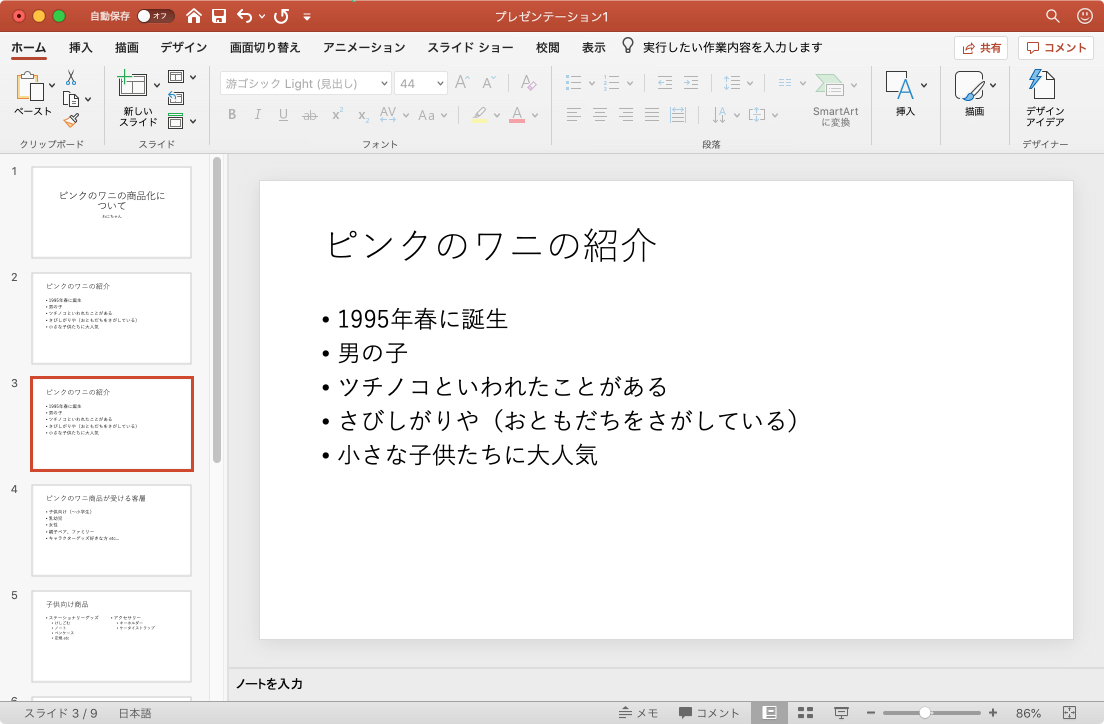Select the Format Painter brush icon
Image resolution: width=1104 pixels, height=724 pixels.
coord(71,120)
